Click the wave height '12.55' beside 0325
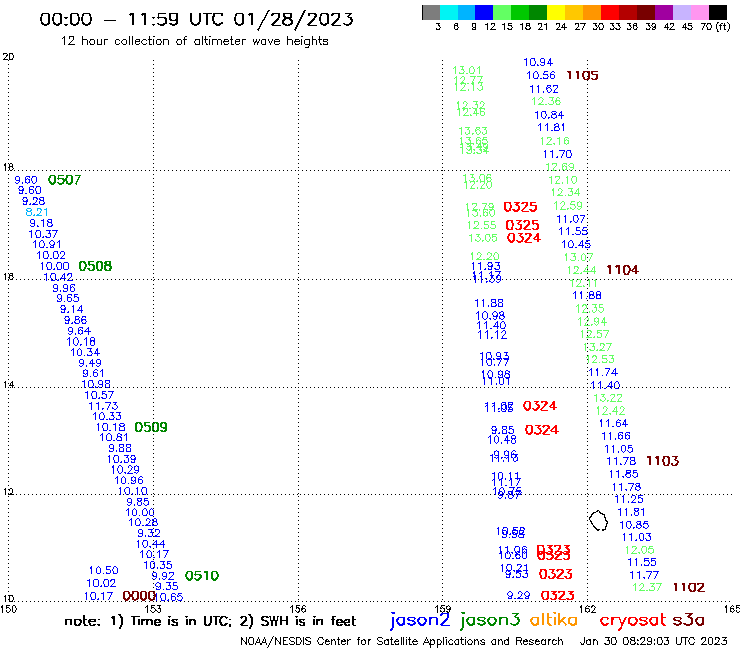This screenshot has height=650, width=740. [x=481, y=226]
